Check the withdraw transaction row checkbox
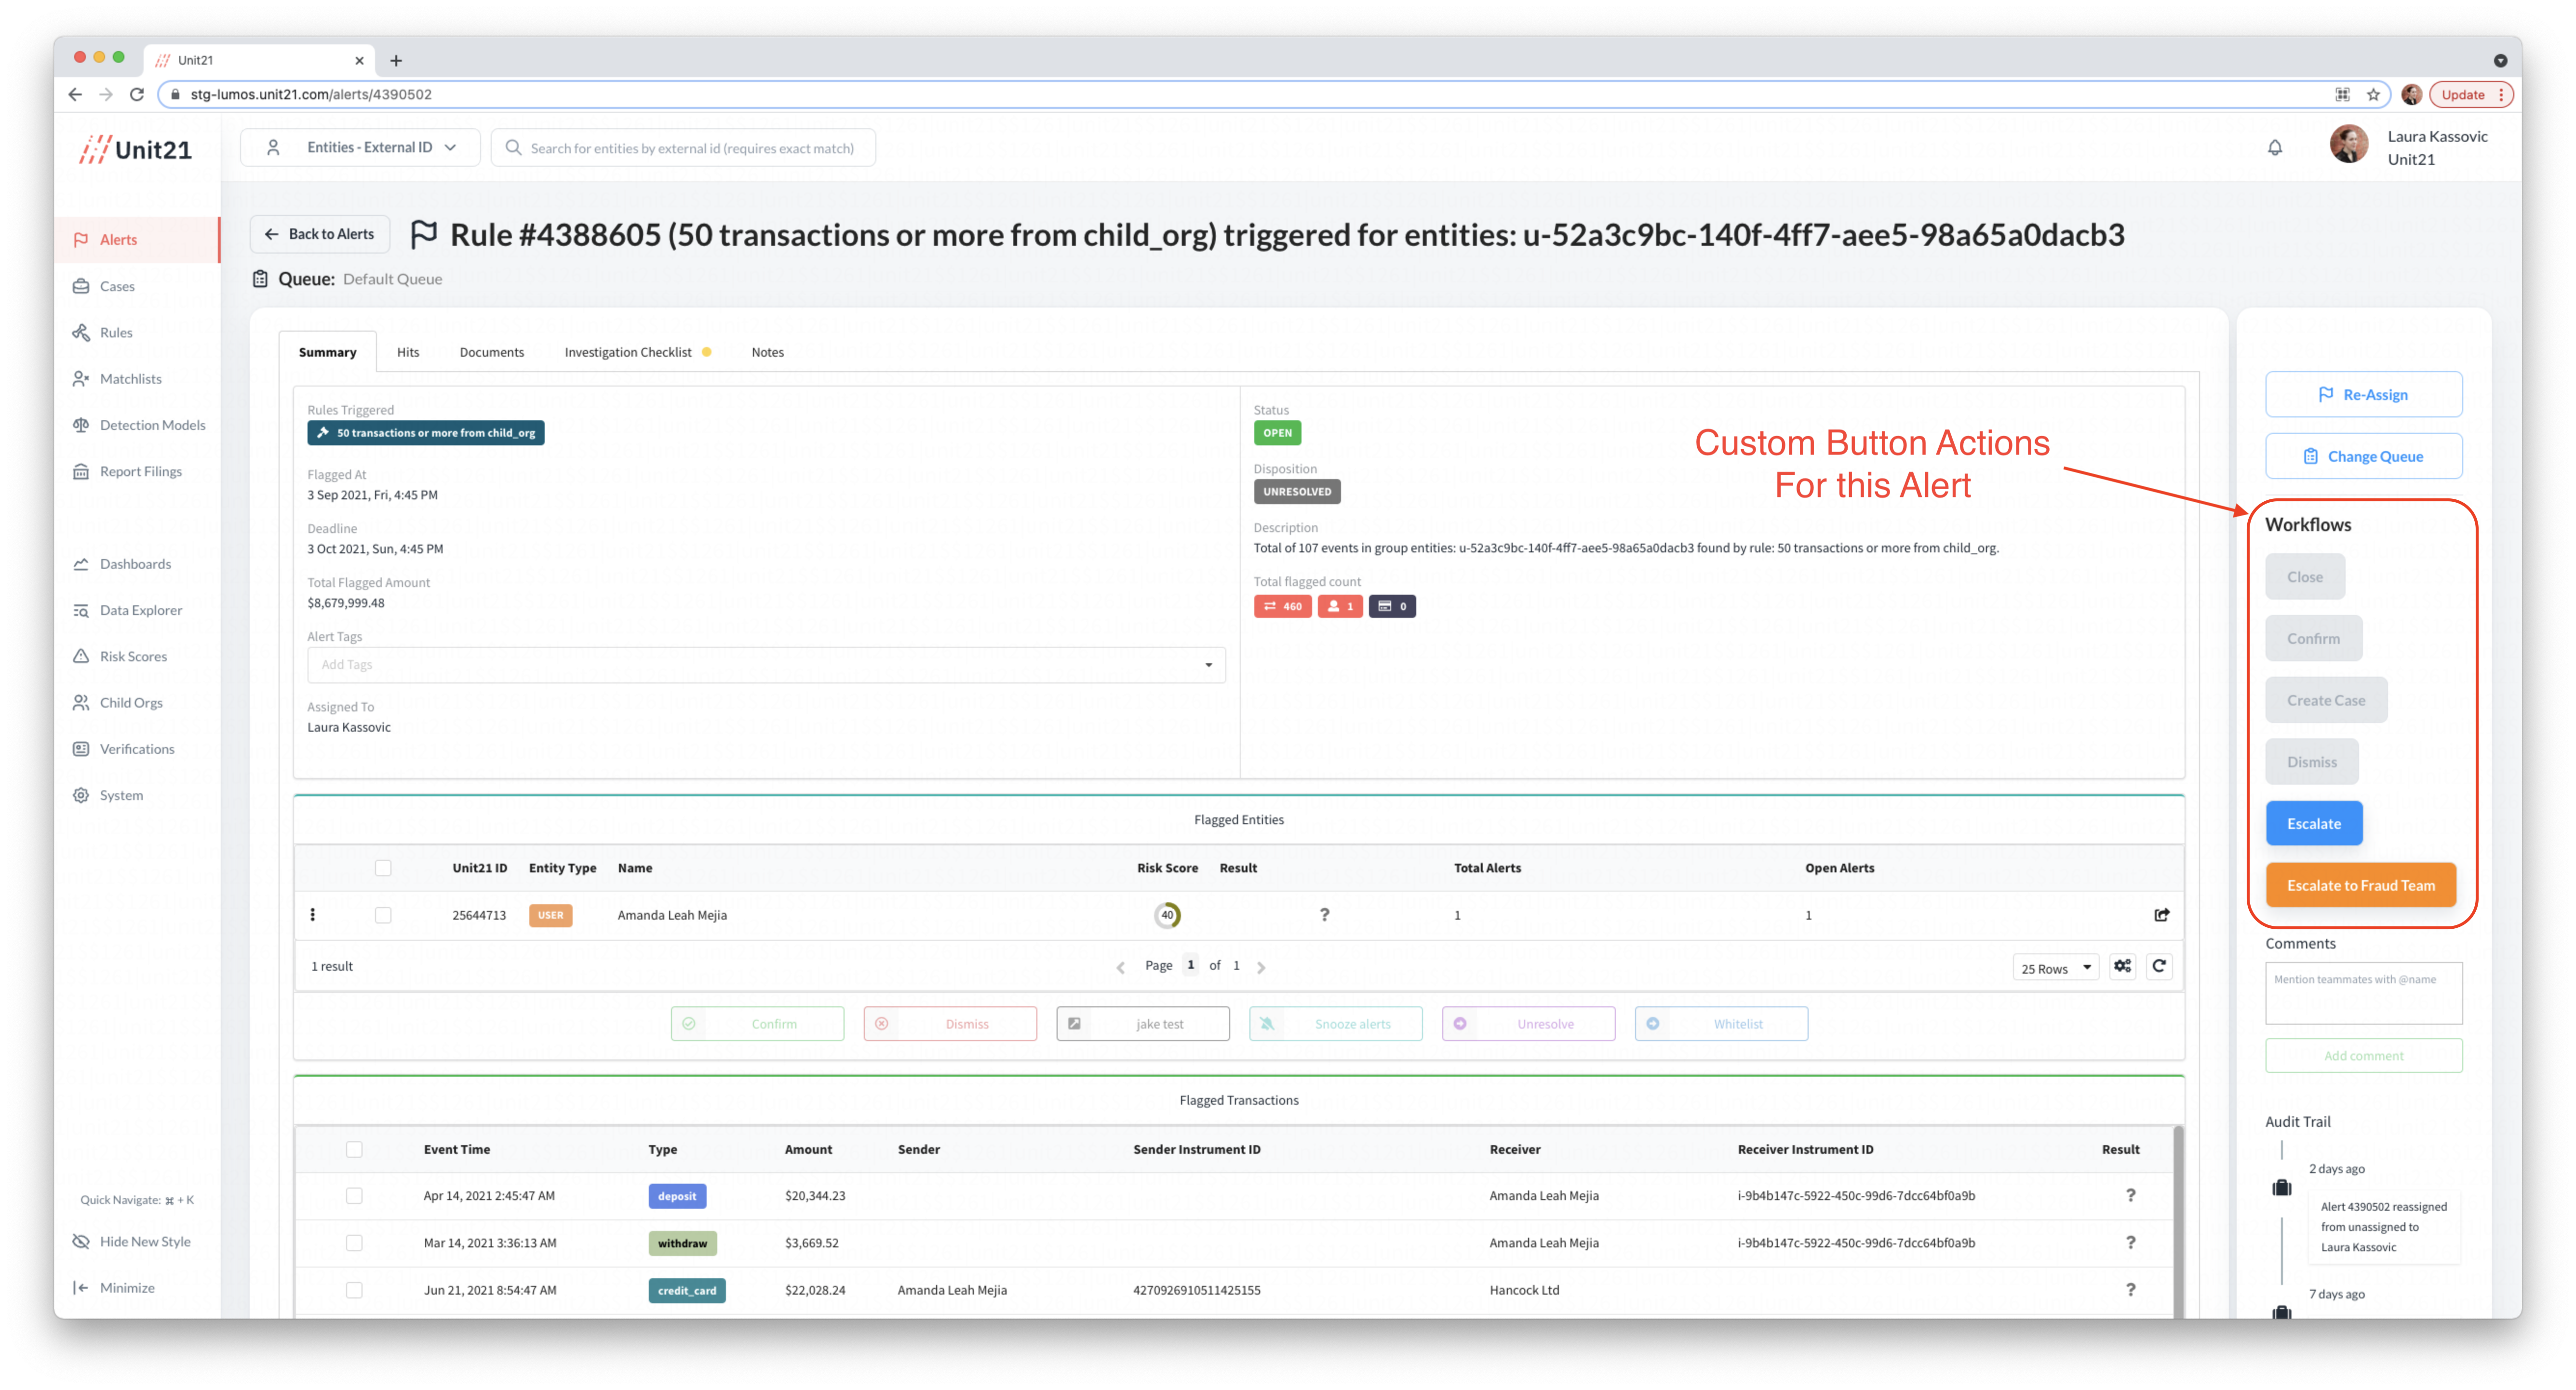 tap(354, 1243)
